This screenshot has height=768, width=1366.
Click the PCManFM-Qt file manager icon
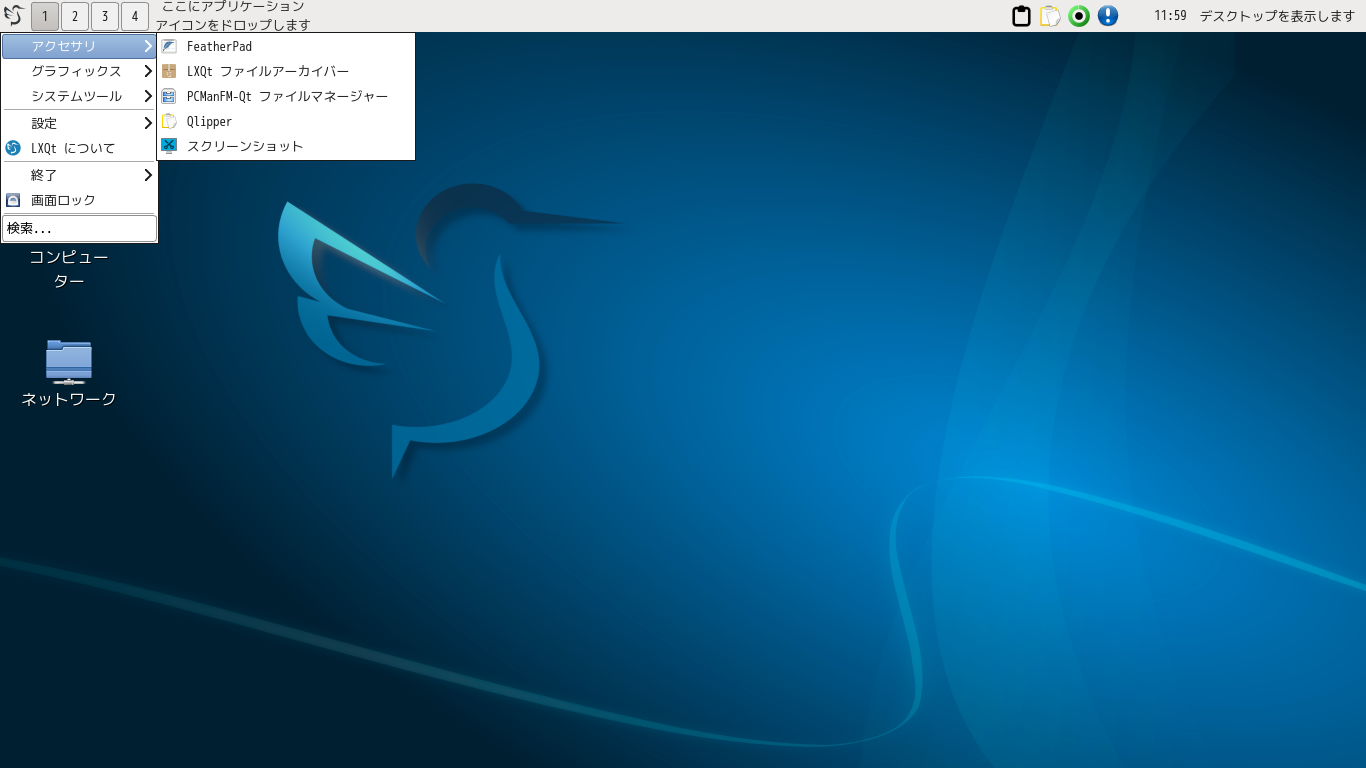click(x=169, y=96)
